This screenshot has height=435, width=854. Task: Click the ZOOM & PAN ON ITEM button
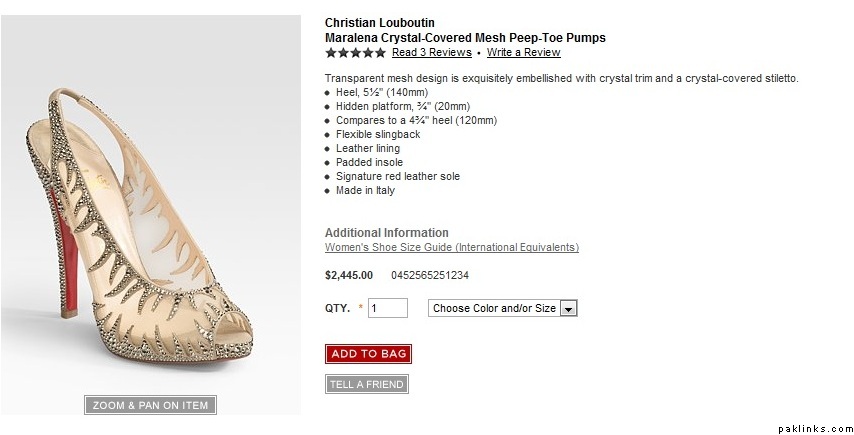click(150, 405)
